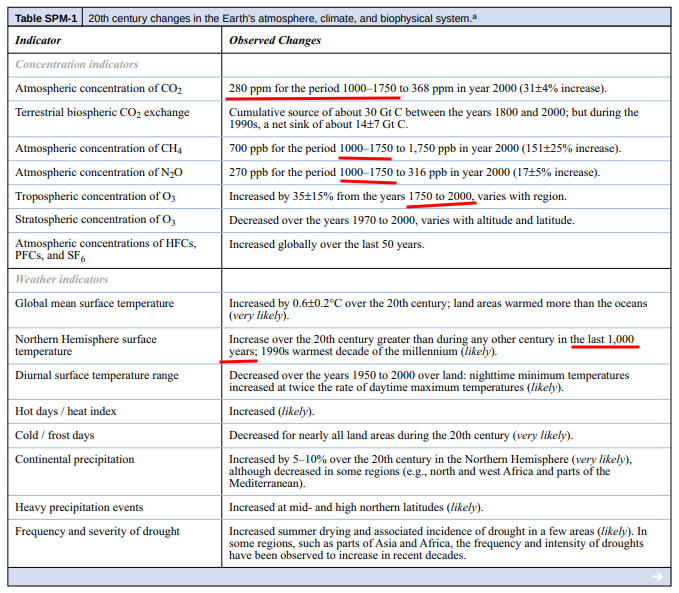Click the 'Diurnal surface temperature range' row label

pyautogui.click(x=96, y=376)
